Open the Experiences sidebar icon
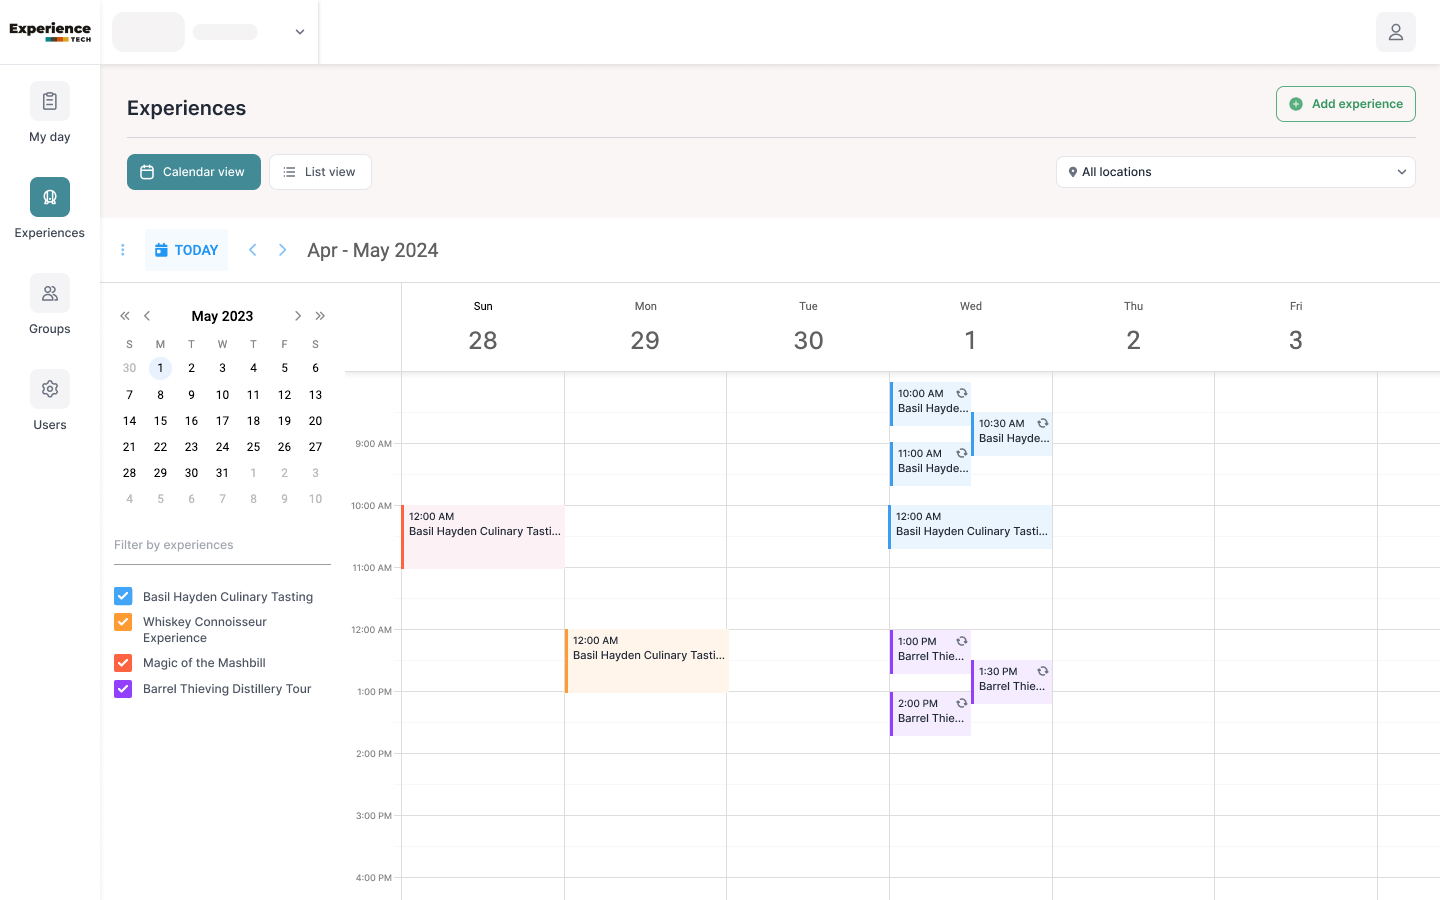Viewport: 1440px width, 900px height. [x=50, y=197]
